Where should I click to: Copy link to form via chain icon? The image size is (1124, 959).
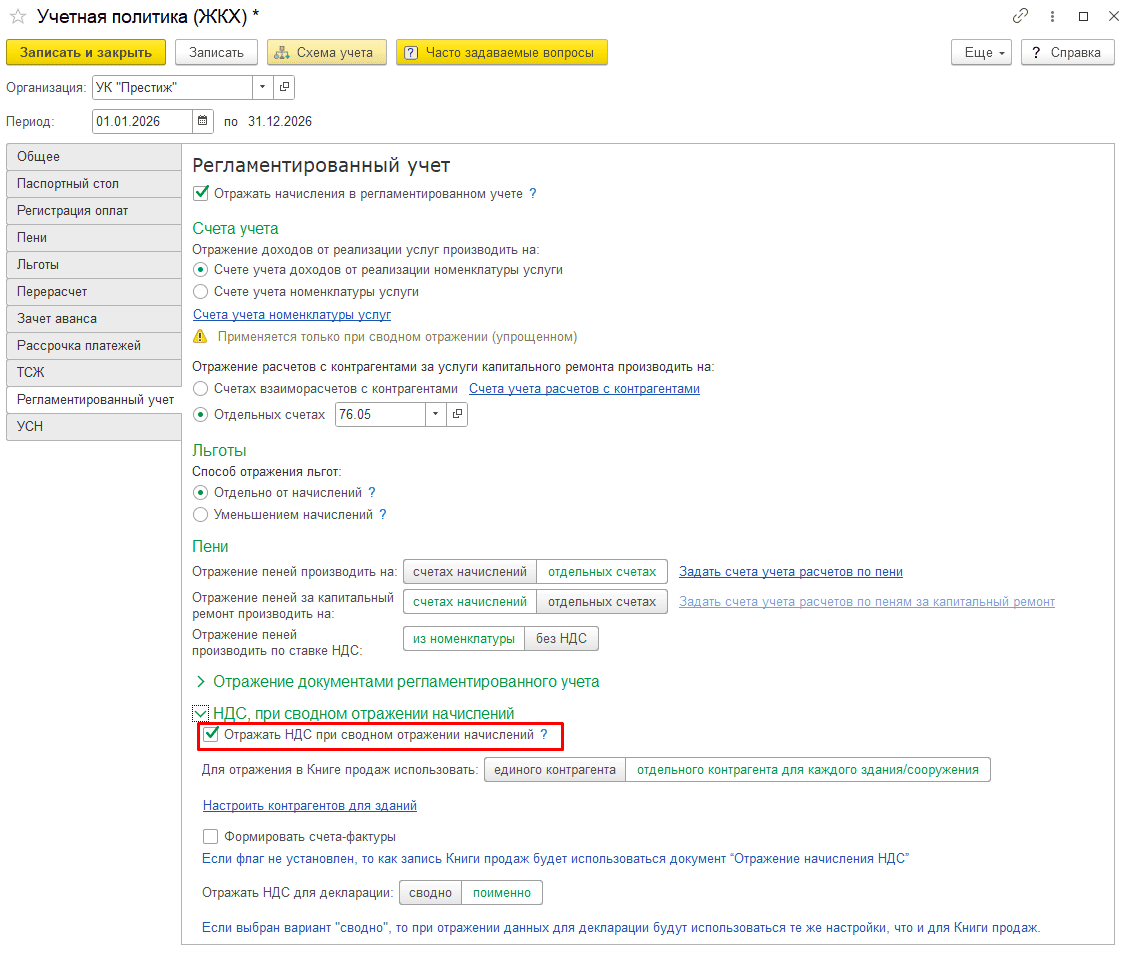pos(1020,17)
